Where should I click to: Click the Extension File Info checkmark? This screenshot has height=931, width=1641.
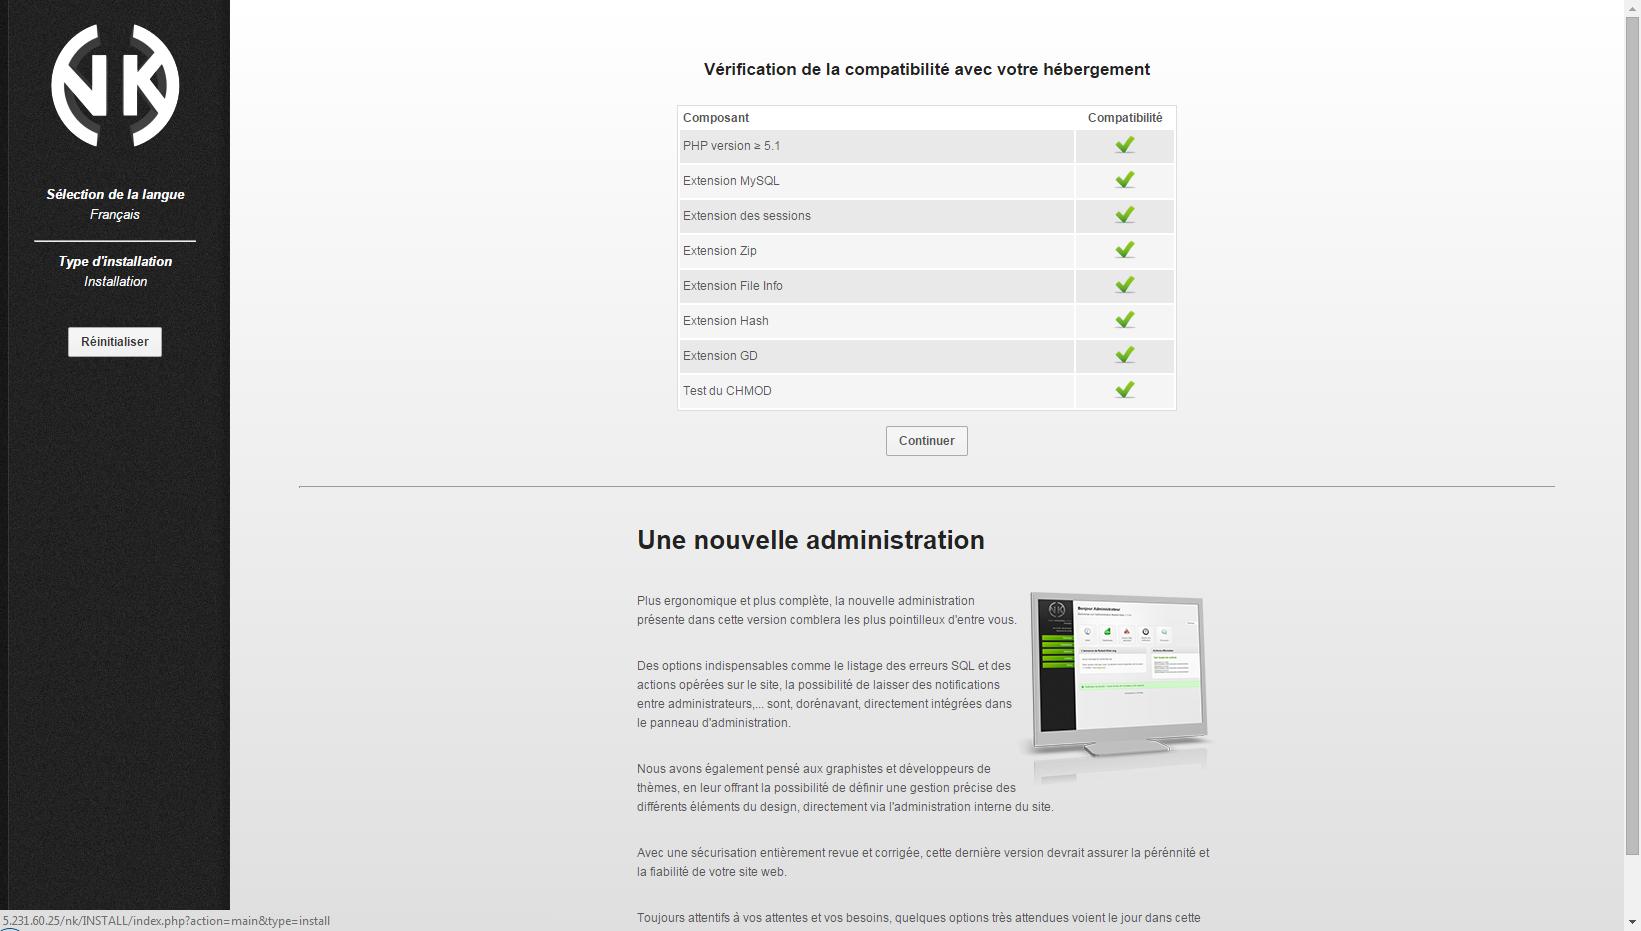[x=1125, y=285]
